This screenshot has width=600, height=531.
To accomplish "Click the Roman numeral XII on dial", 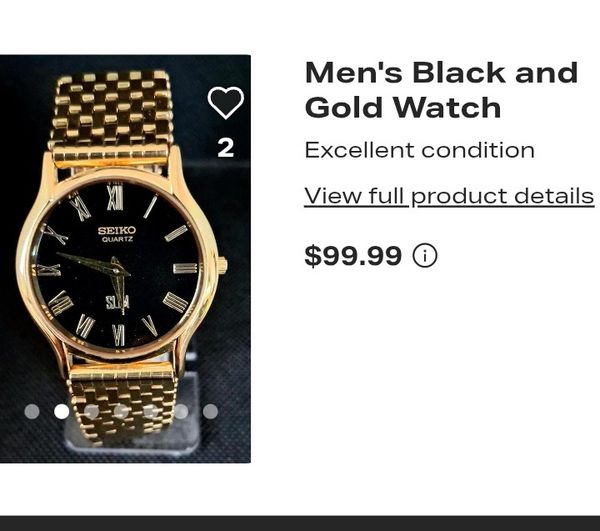I will pos(115,197).
